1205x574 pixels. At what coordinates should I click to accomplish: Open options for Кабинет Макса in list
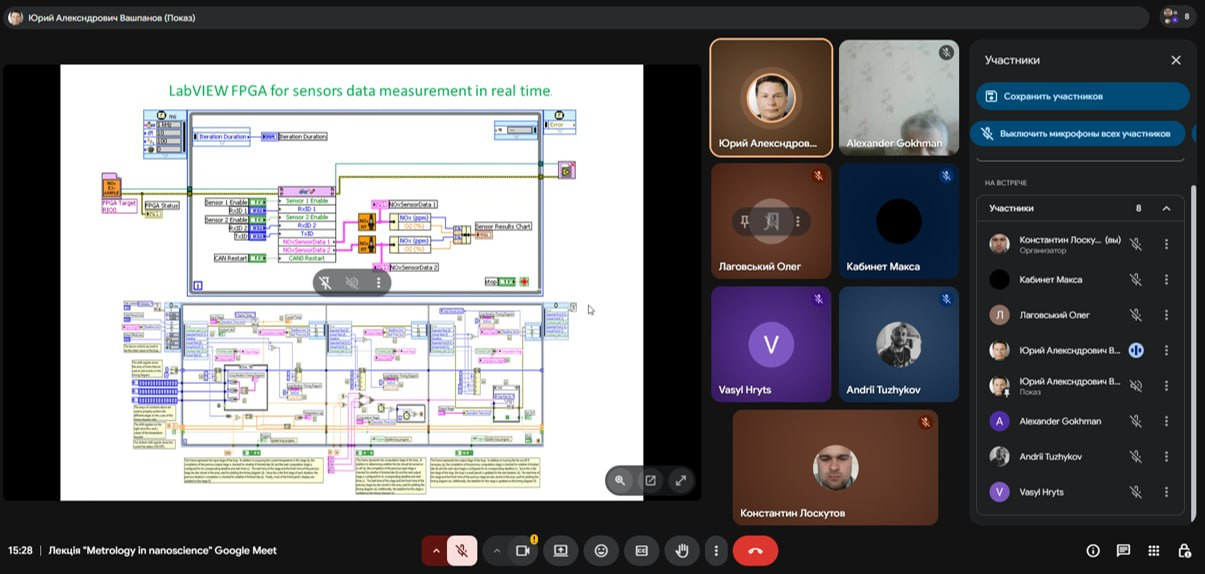click(x=1166, y=279)
